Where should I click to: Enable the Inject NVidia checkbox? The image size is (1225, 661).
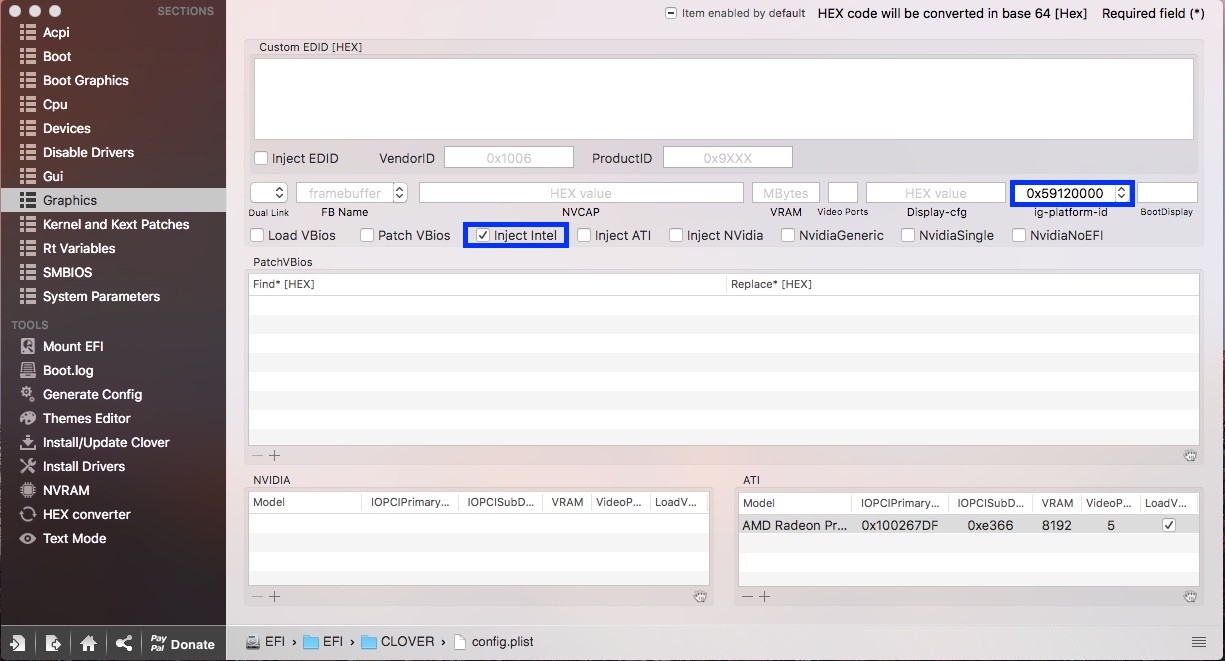coord(676,235)
